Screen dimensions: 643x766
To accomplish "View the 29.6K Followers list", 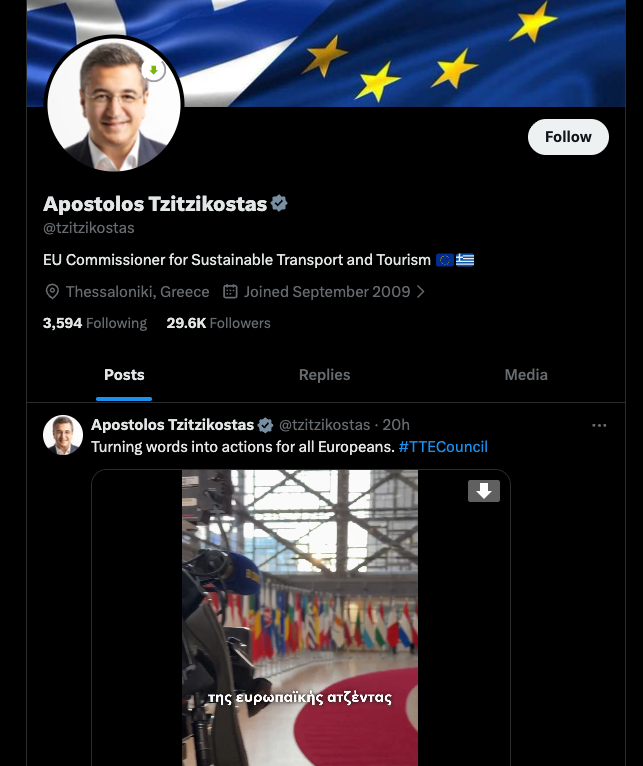I will click(218, 323).
